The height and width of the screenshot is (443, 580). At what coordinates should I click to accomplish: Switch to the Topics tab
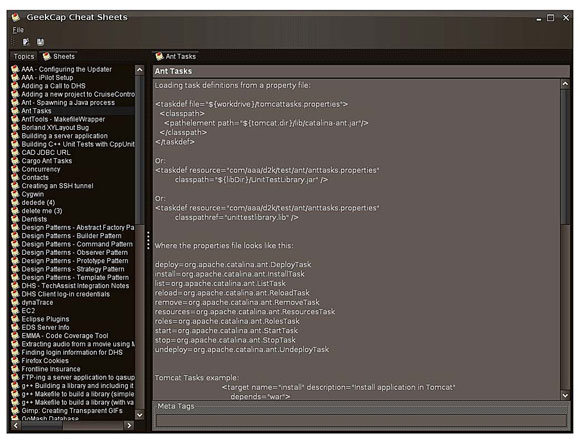[x=24, y=56]
